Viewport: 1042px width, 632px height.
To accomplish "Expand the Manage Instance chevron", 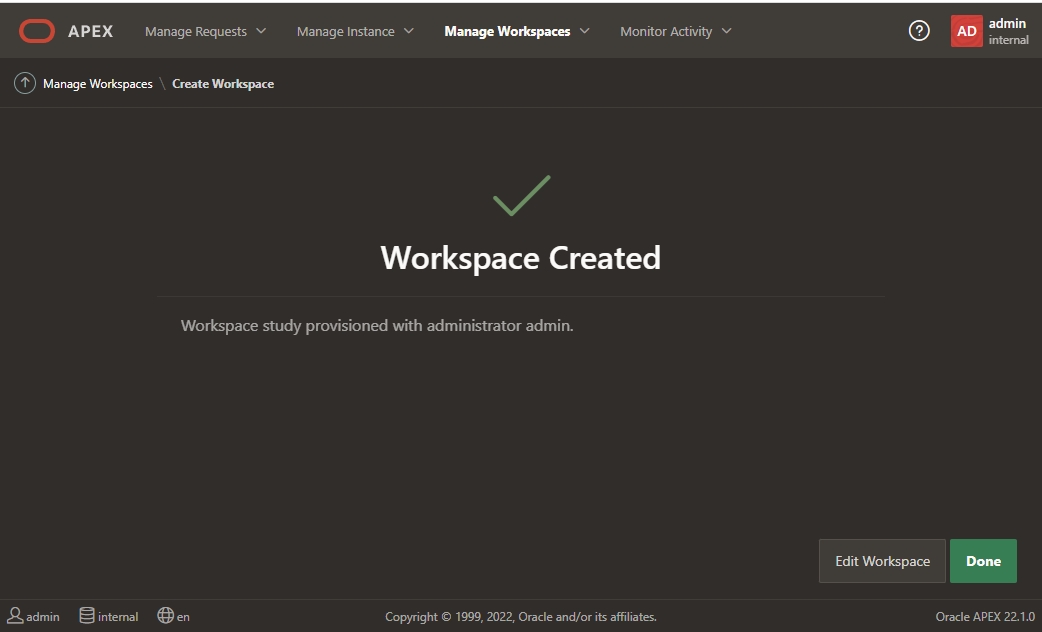I will click(x=408, y=31).
